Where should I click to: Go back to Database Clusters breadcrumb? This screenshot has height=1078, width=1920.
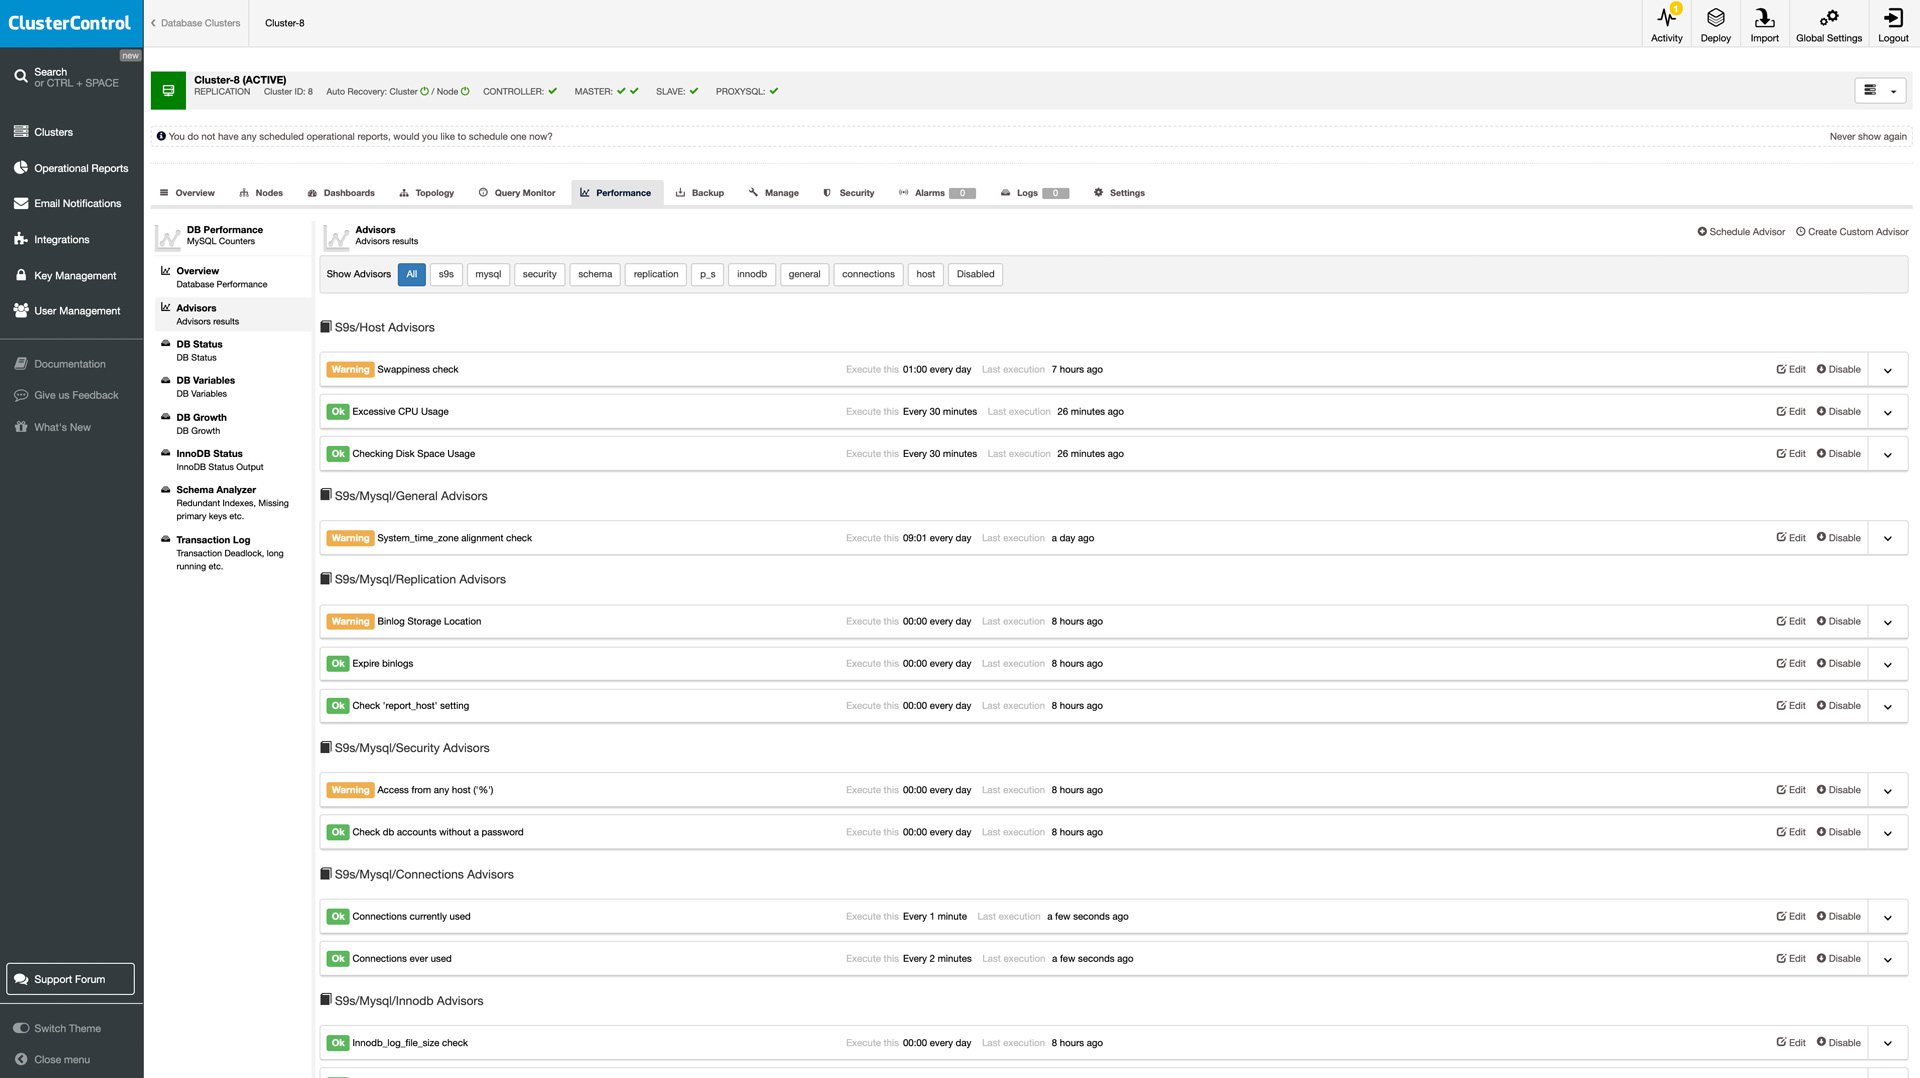pyautogui.click(x=196, y=23)
